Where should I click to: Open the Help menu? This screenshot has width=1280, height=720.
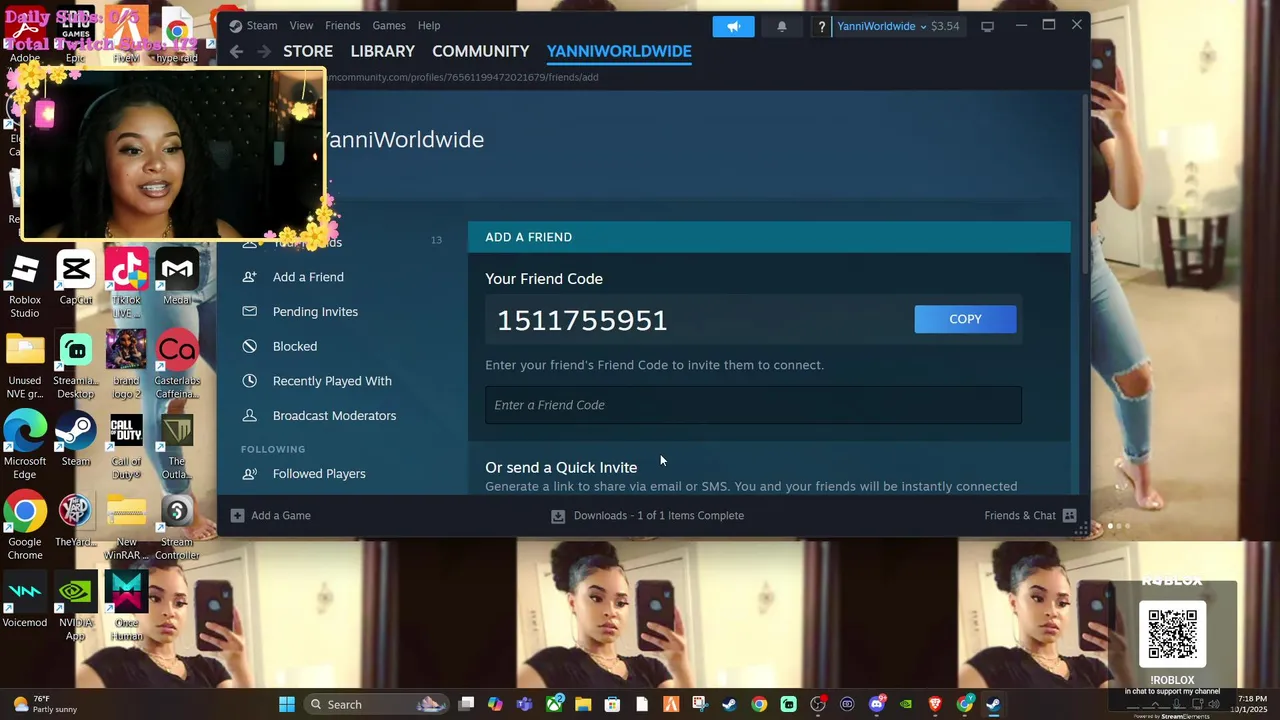point(429,26)
